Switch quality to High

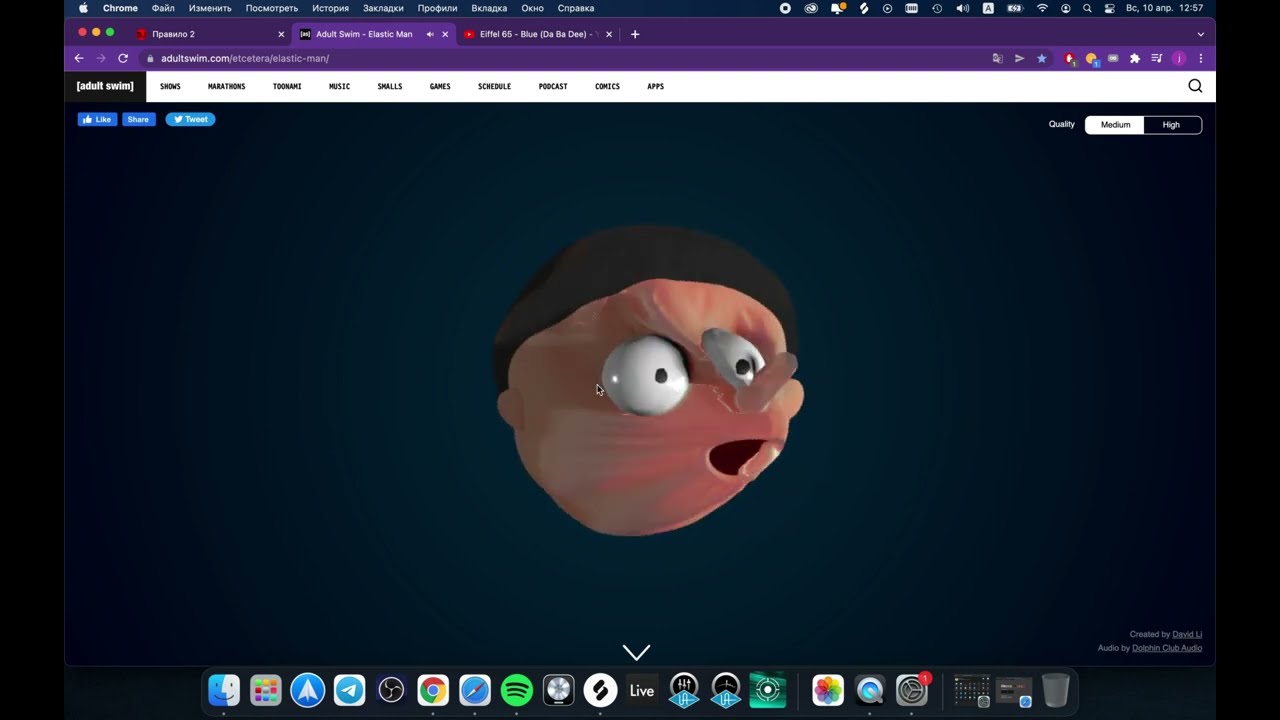pyautogui.click(x=1171, y=125)
